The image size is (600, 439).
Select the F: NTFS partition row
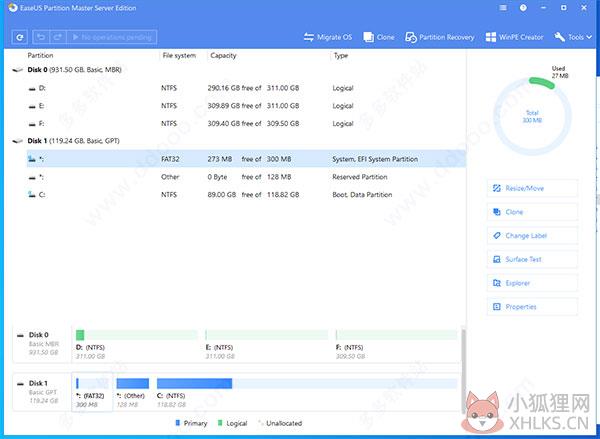[246, 124]
